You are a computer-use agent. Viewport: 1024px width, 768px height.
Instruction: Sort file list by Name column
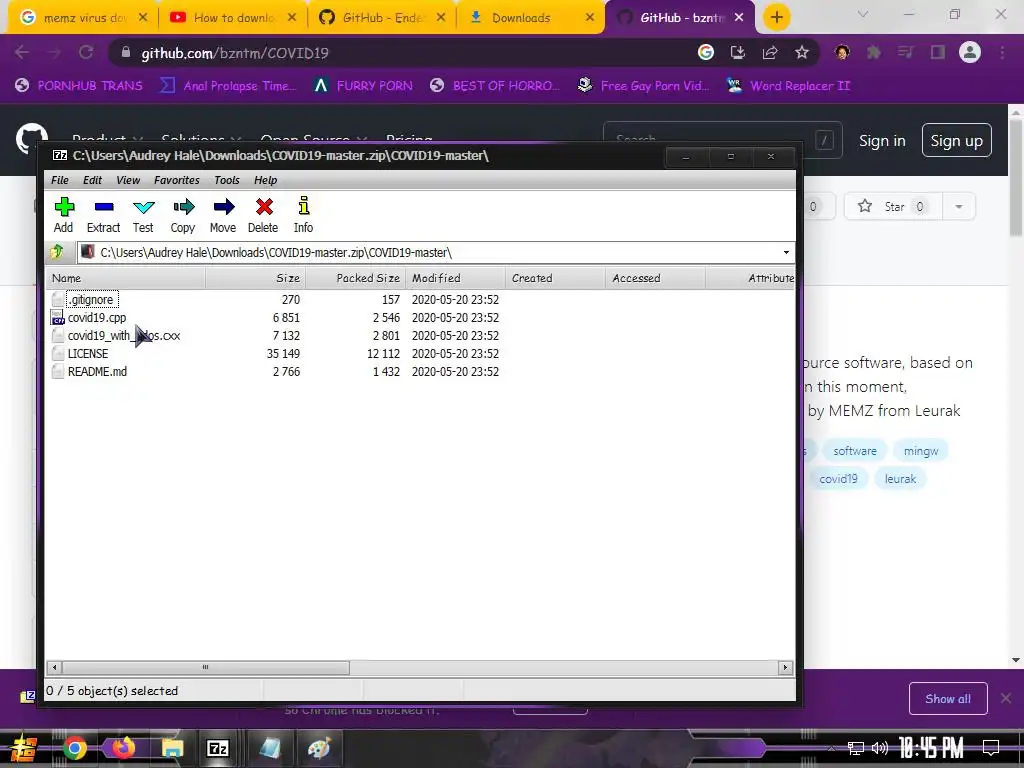pyautogui.click(x=125, y=278)
